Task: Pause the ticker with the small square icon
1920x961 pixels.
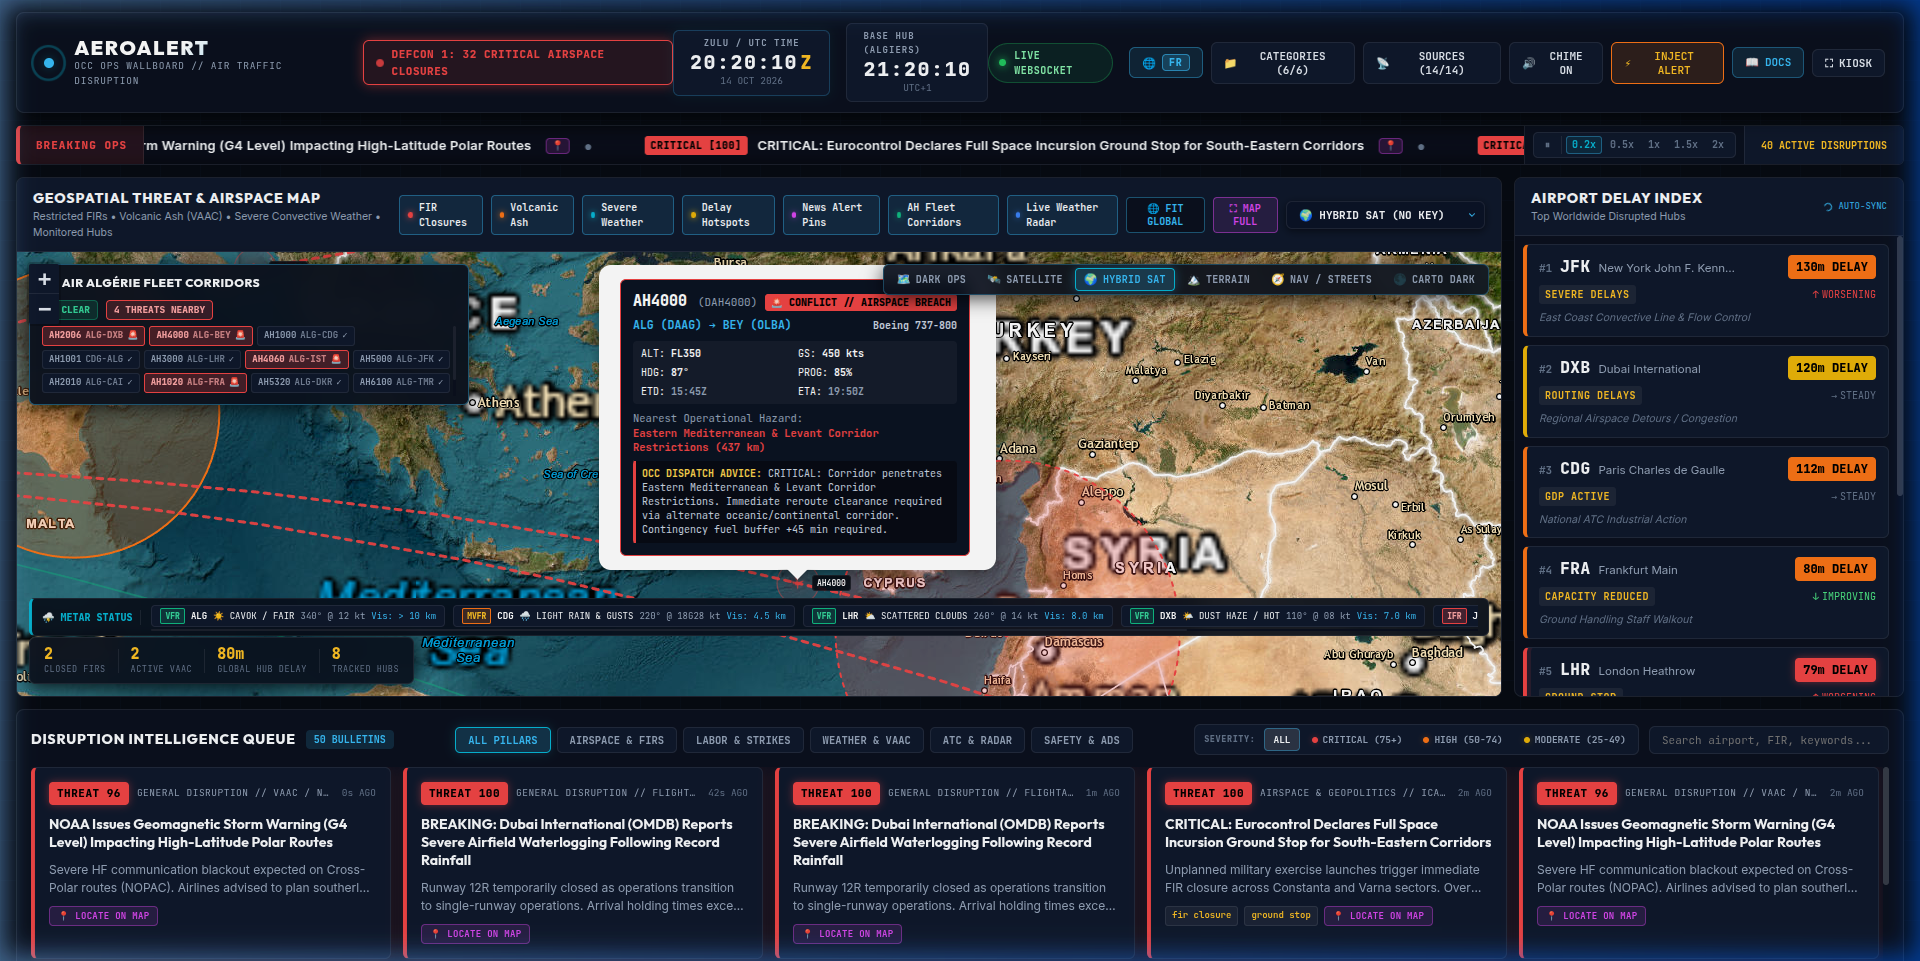Action: pyautogui.click(x=1547, y=145)
